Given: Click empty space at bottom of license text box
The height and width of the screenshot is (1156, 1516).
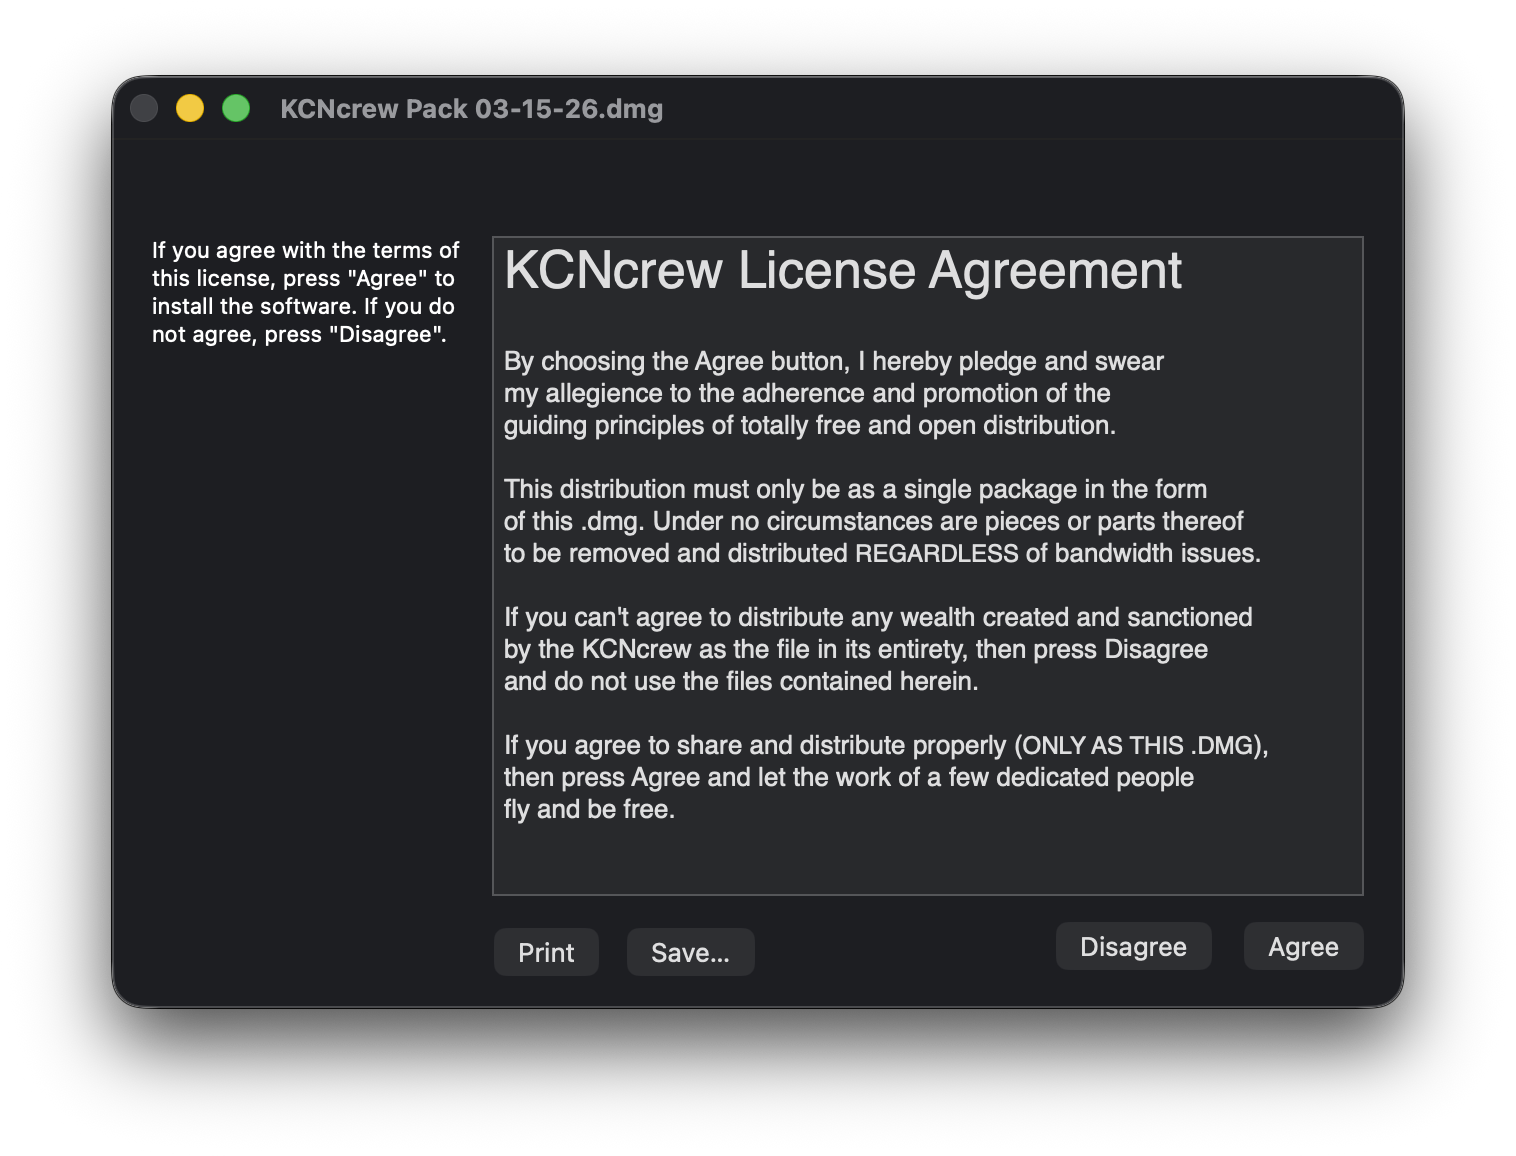Looking at the screenshot, I should click(926, 862).
